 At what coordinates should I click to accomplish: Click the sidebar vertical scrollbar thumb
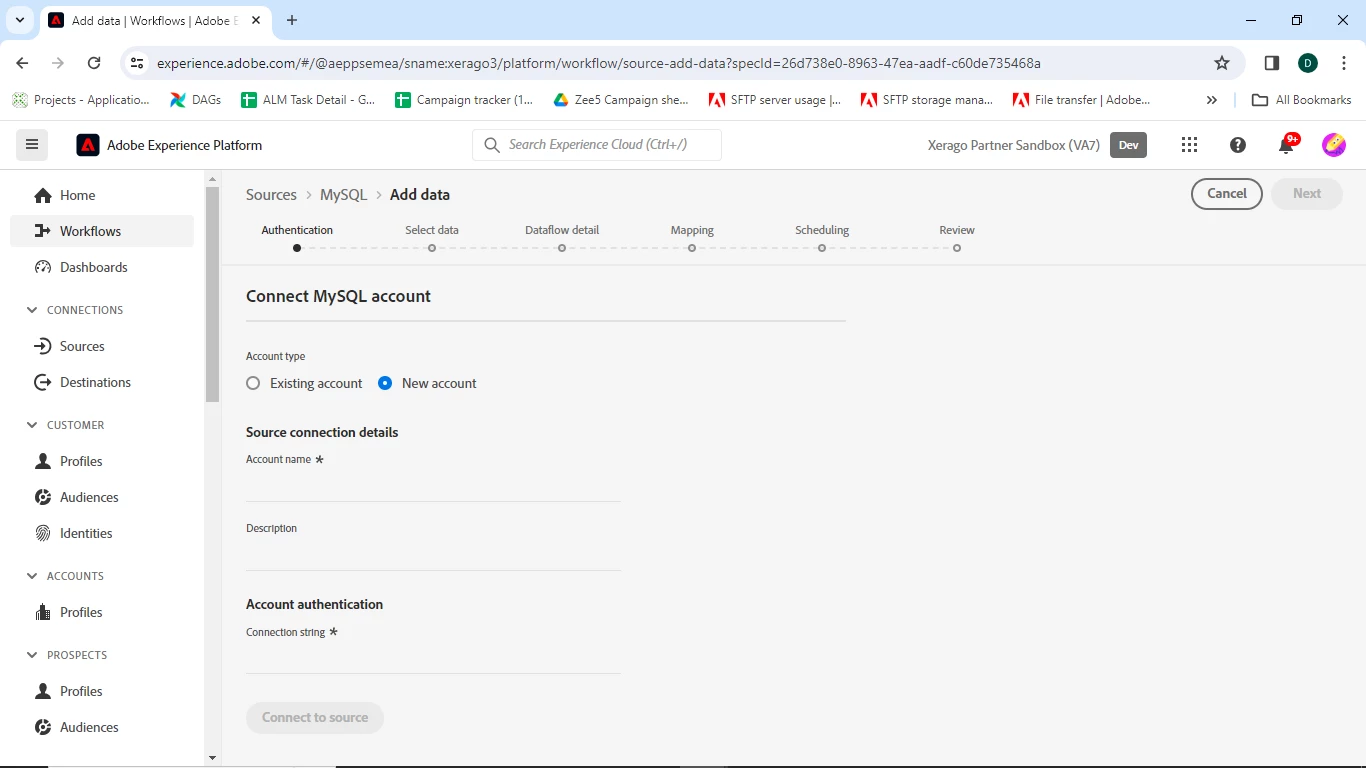click(212, 294)
